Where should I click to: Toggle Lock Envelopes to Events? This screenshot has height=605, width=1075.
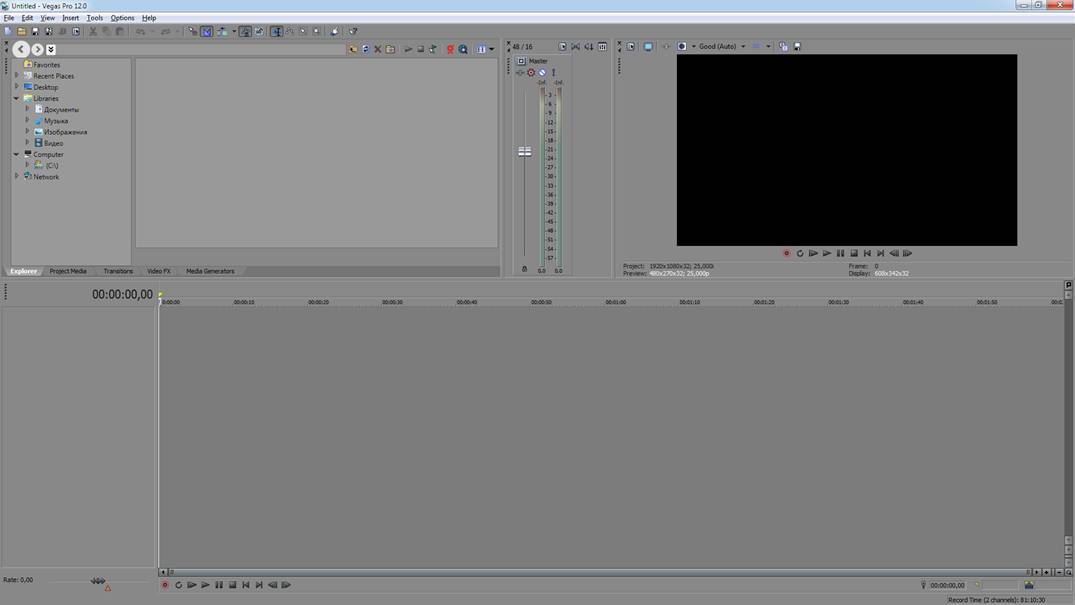pos(245,32)
